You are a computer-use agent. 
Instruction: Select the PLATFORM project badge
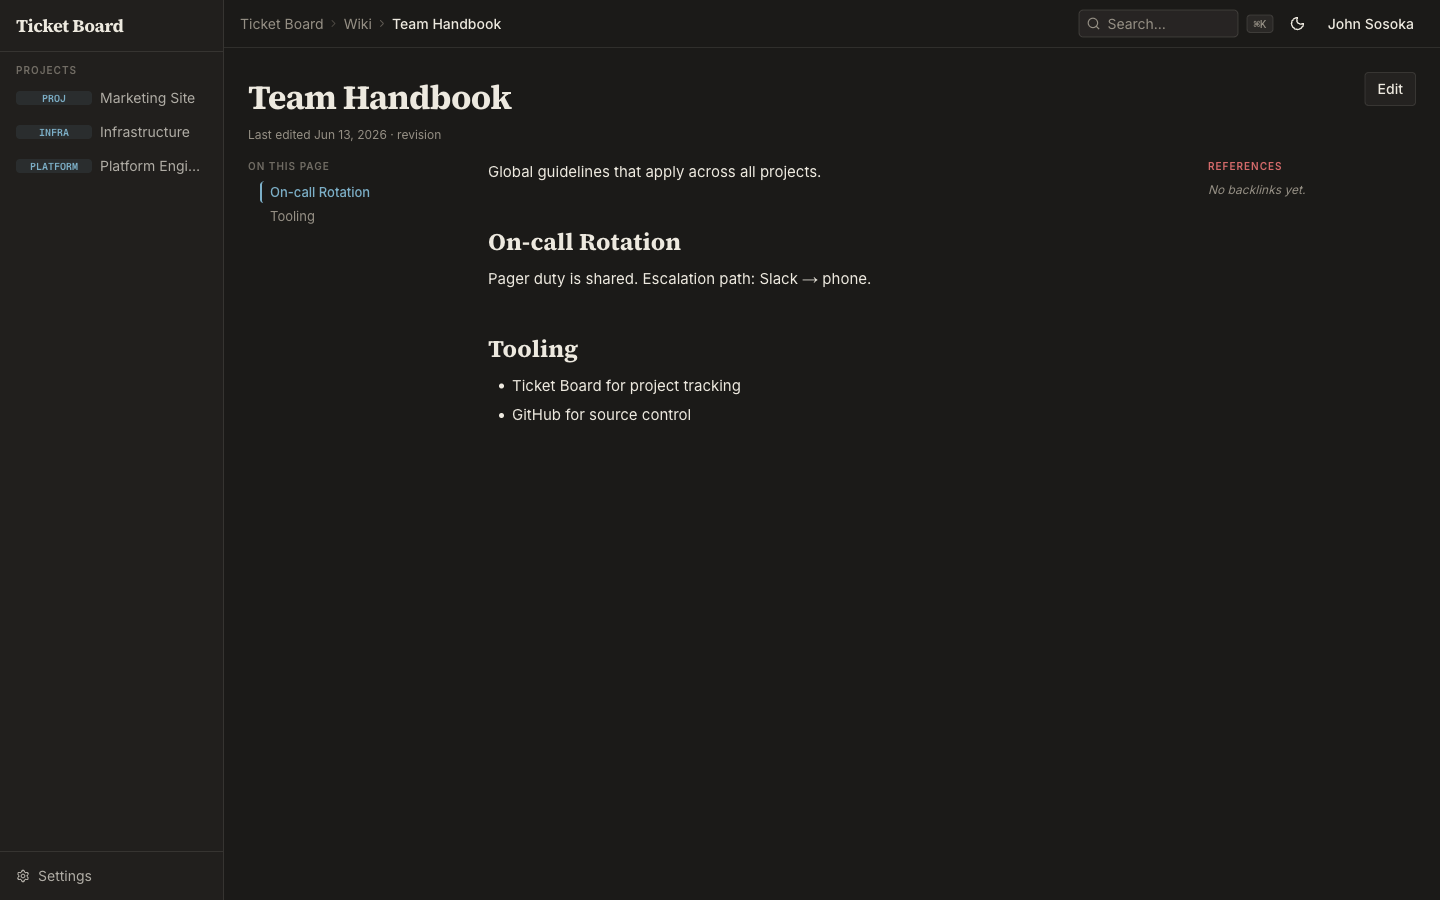(x=54, y=166)
